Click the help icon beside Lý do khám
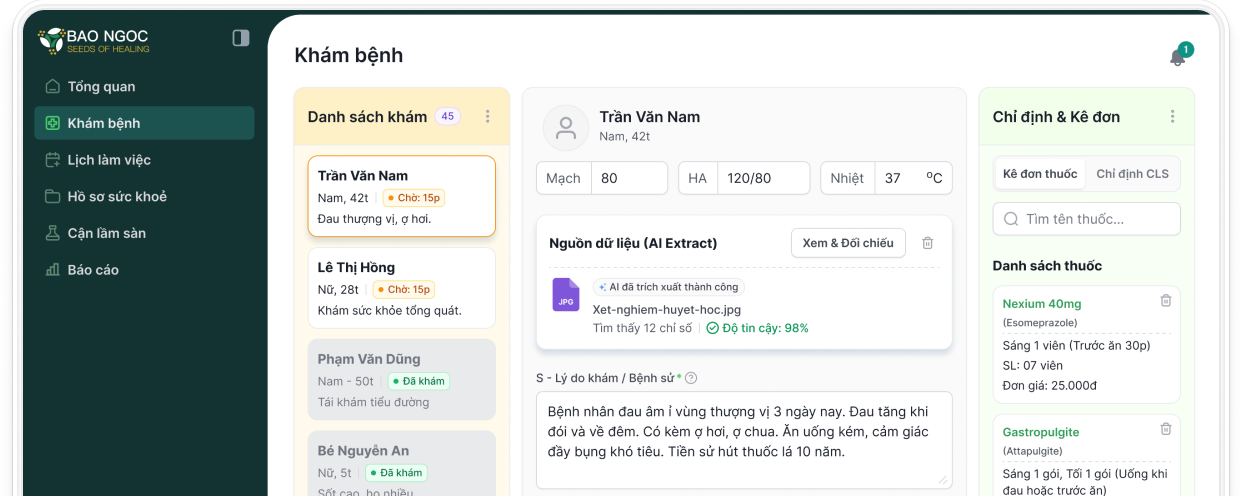 point(691,378)
